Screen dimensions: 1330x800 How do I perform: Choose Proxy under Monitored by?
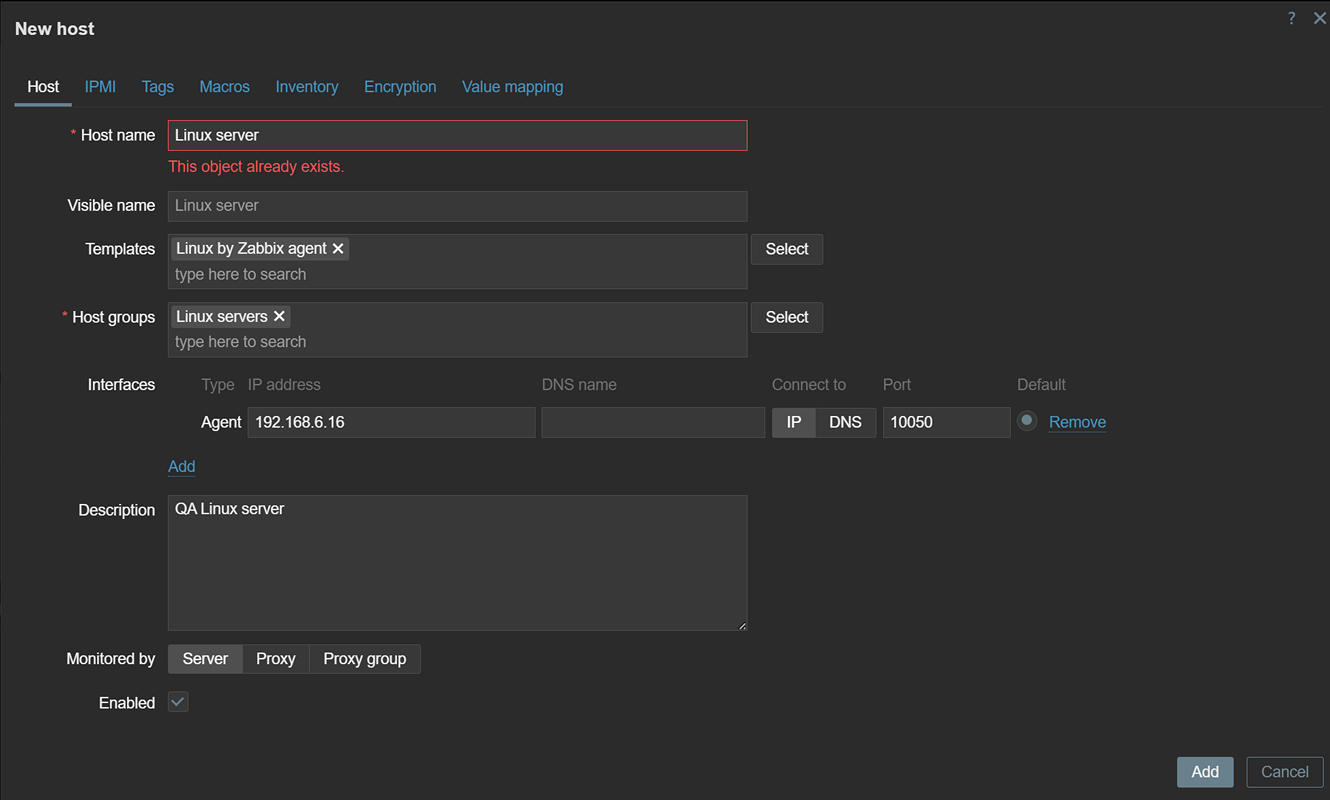pyautogui.click(x=276, y=659)
